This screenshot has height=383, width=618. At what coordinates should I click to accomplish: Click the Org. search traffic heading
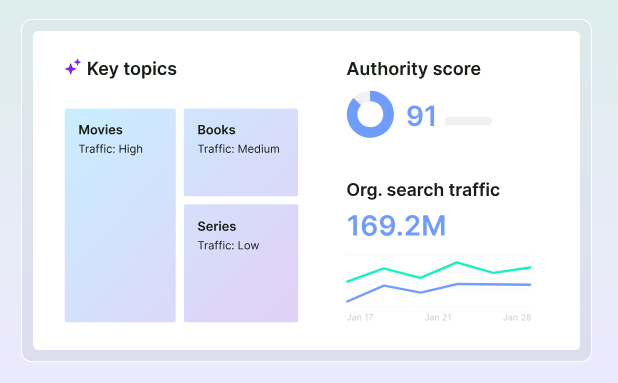(423, 190)
